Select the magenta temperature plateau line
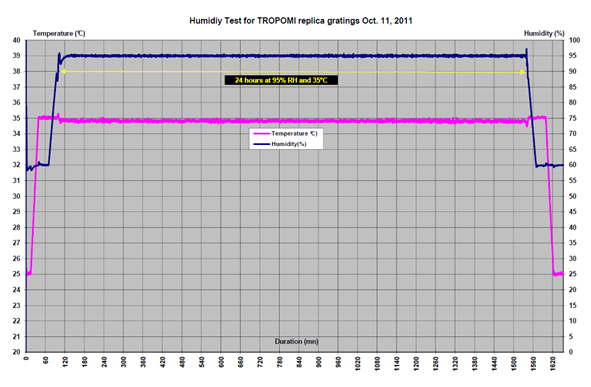The image size is (591, 387). pos(294,121)
